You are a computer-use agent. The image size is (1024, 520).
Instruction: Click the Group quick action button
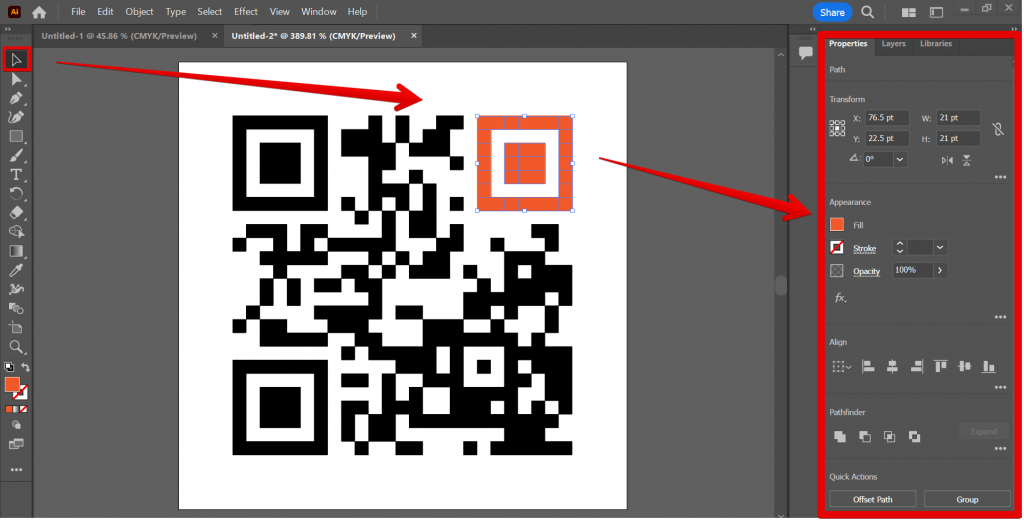point(967,500)
